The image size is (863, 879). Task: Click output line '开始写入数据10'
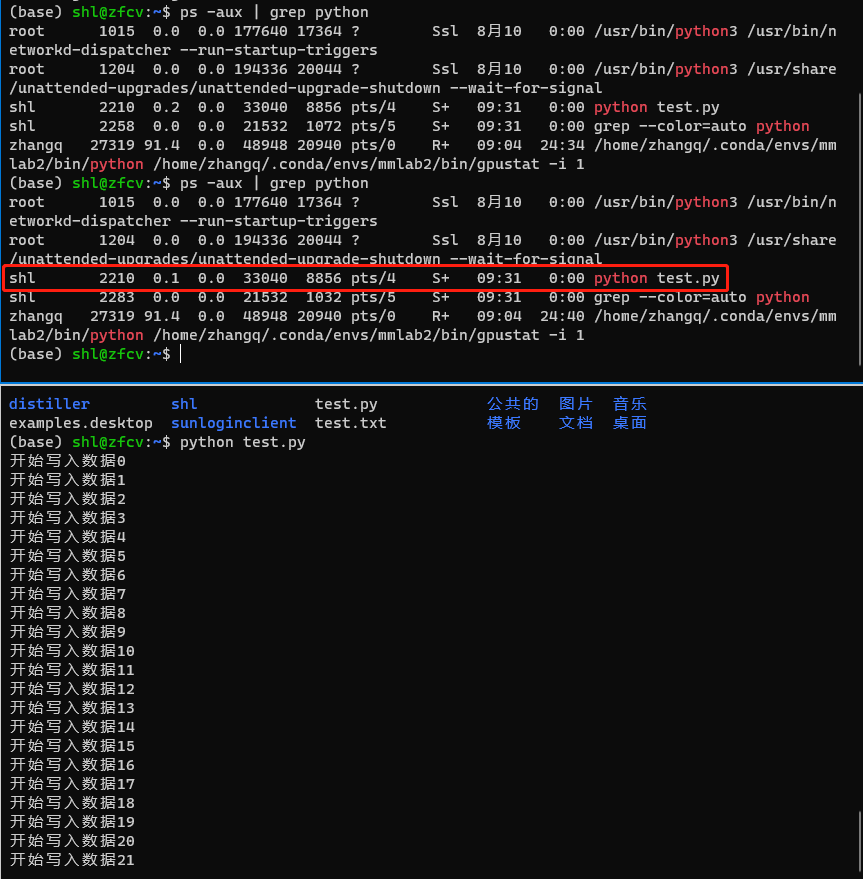pos(72,651)
